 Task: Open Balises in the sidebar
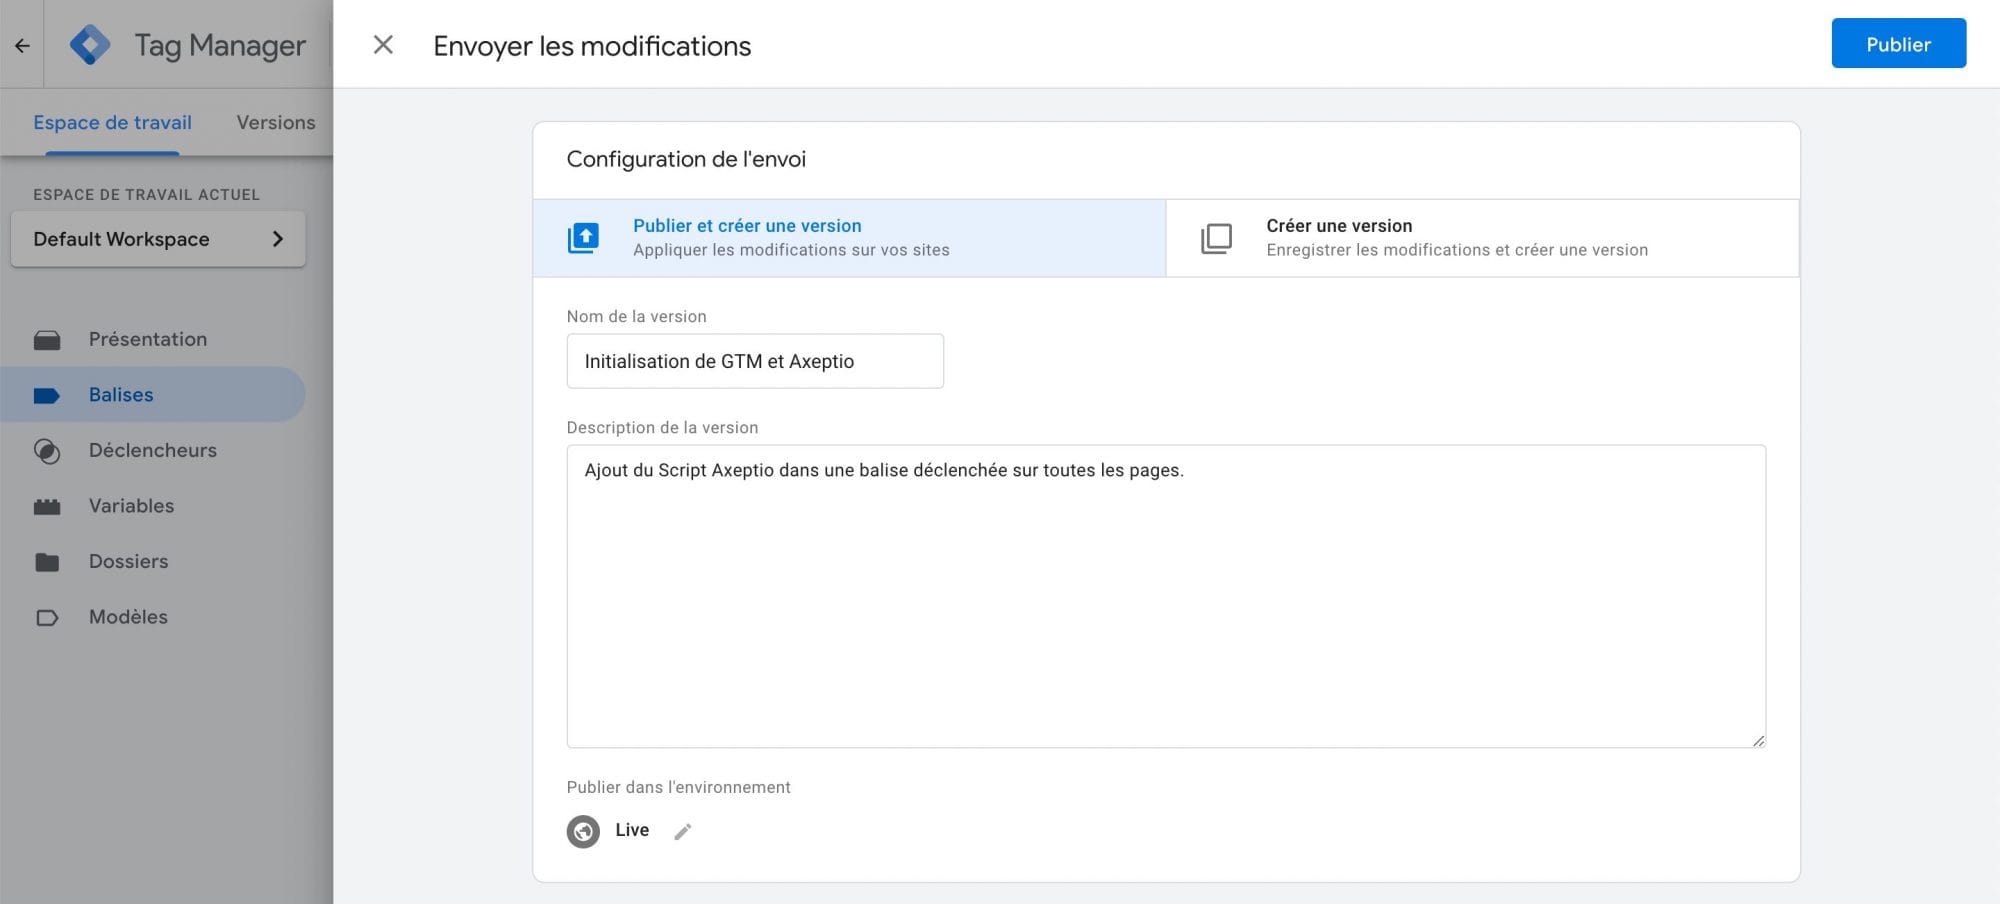pos(153,394)
